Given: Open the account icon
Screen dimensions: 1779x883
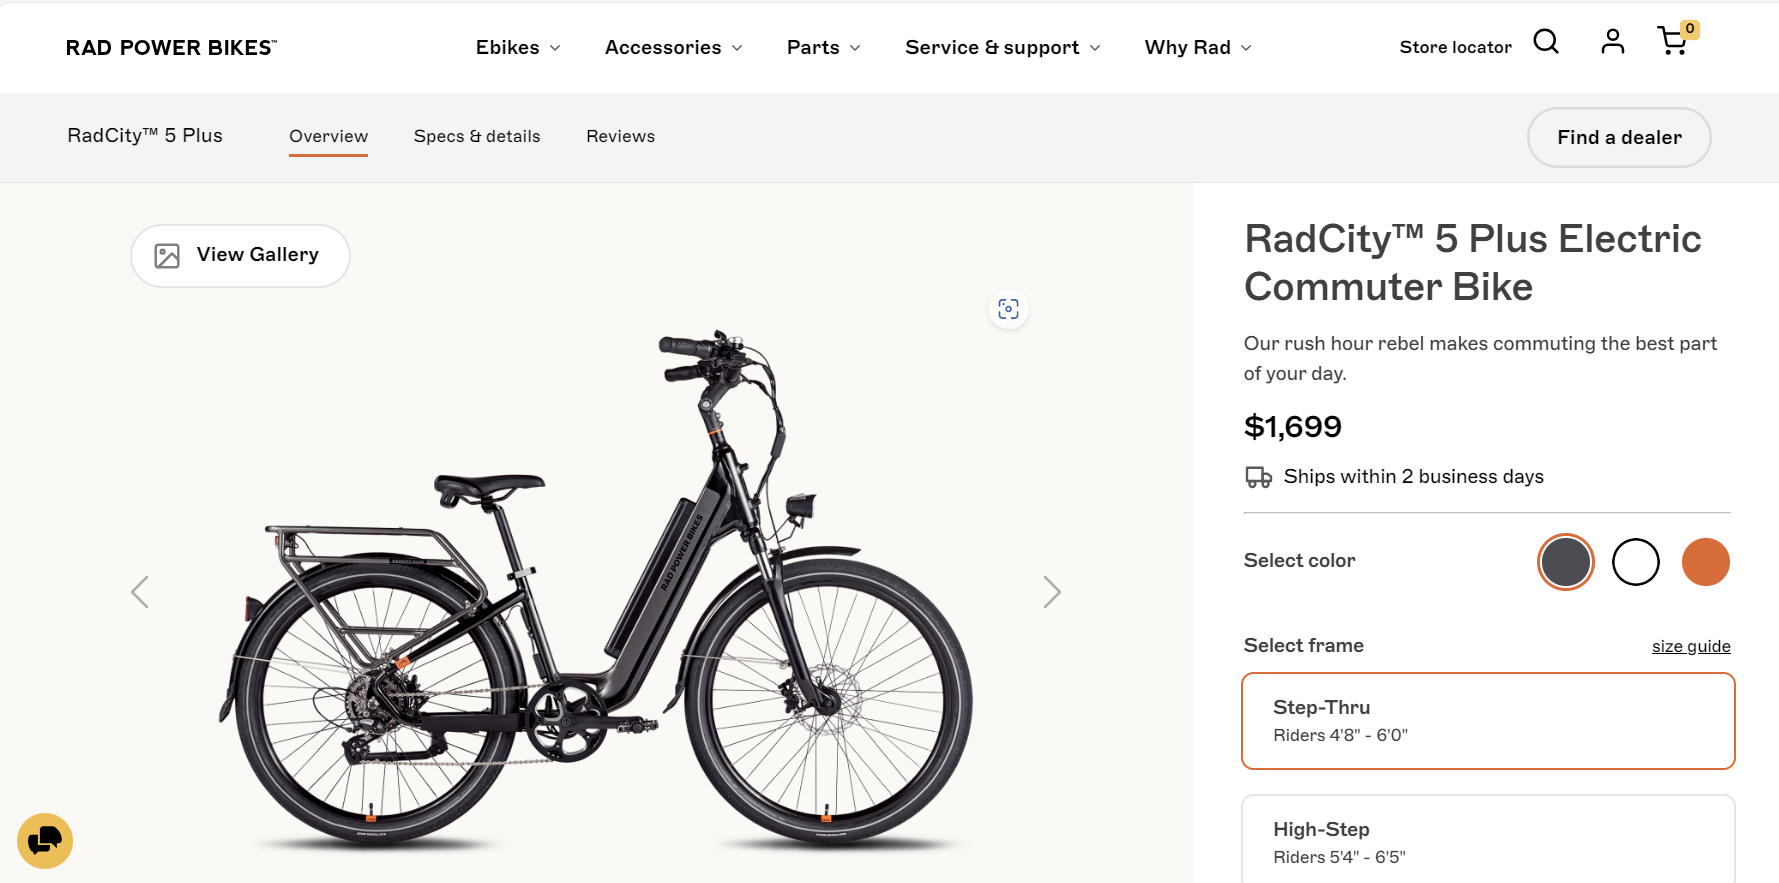Looking at the screenshot, I should point(1612,42).
